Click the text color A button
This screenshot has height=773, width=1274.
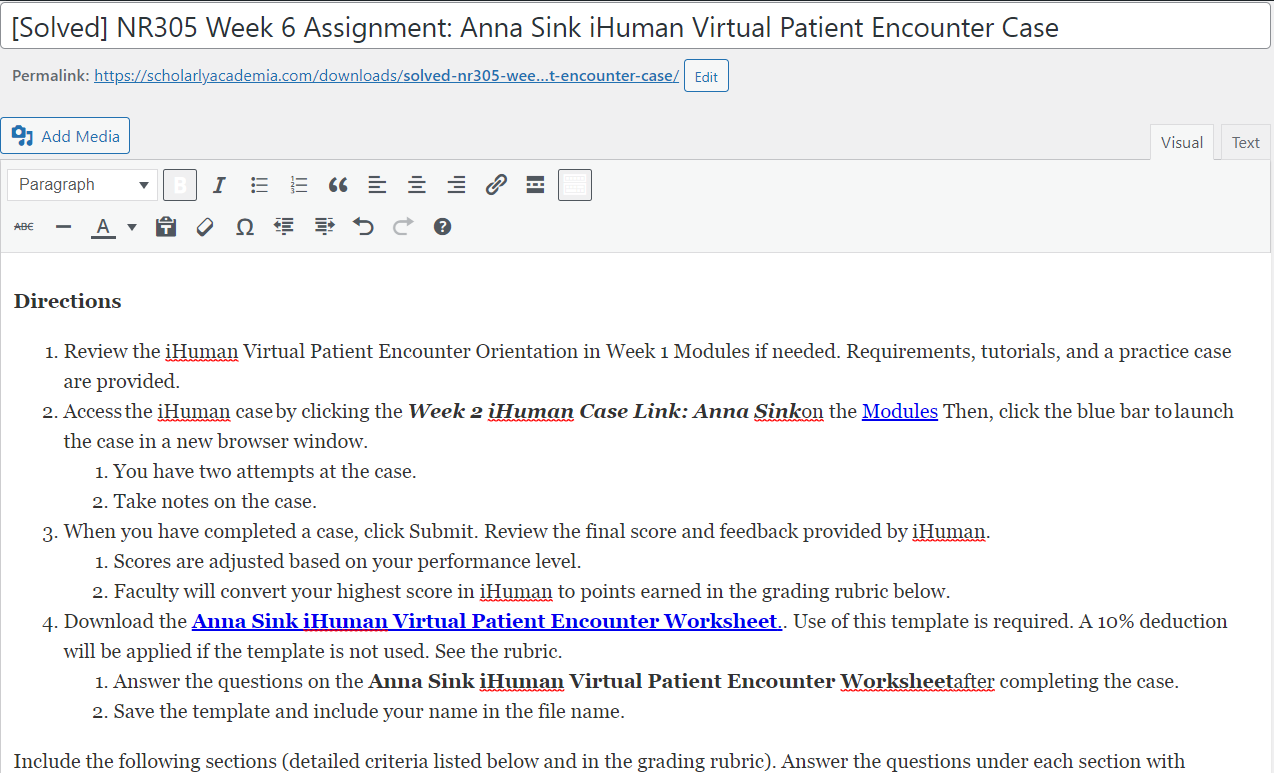(102, 227)
